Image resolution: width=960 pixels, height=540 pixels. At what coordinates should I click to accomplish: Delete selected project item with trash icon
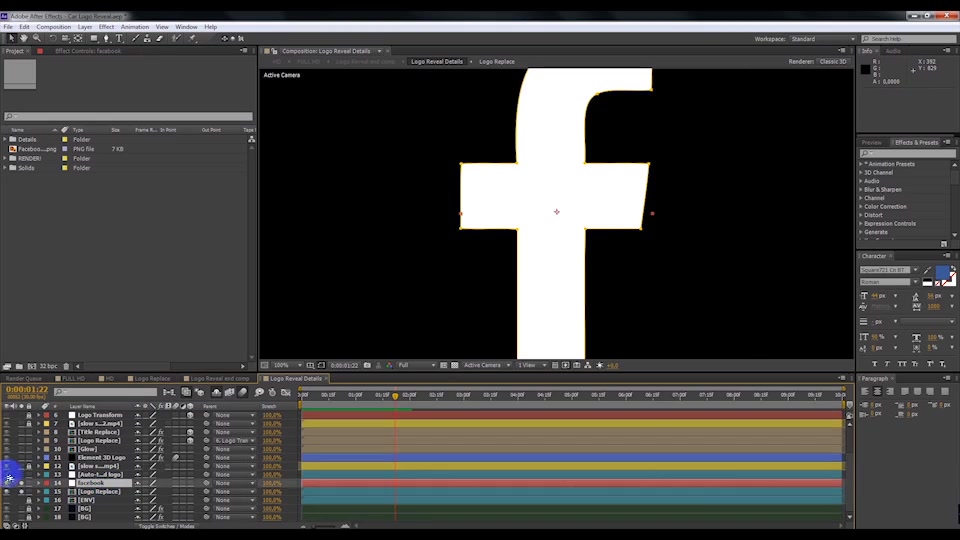click(66, 366)
